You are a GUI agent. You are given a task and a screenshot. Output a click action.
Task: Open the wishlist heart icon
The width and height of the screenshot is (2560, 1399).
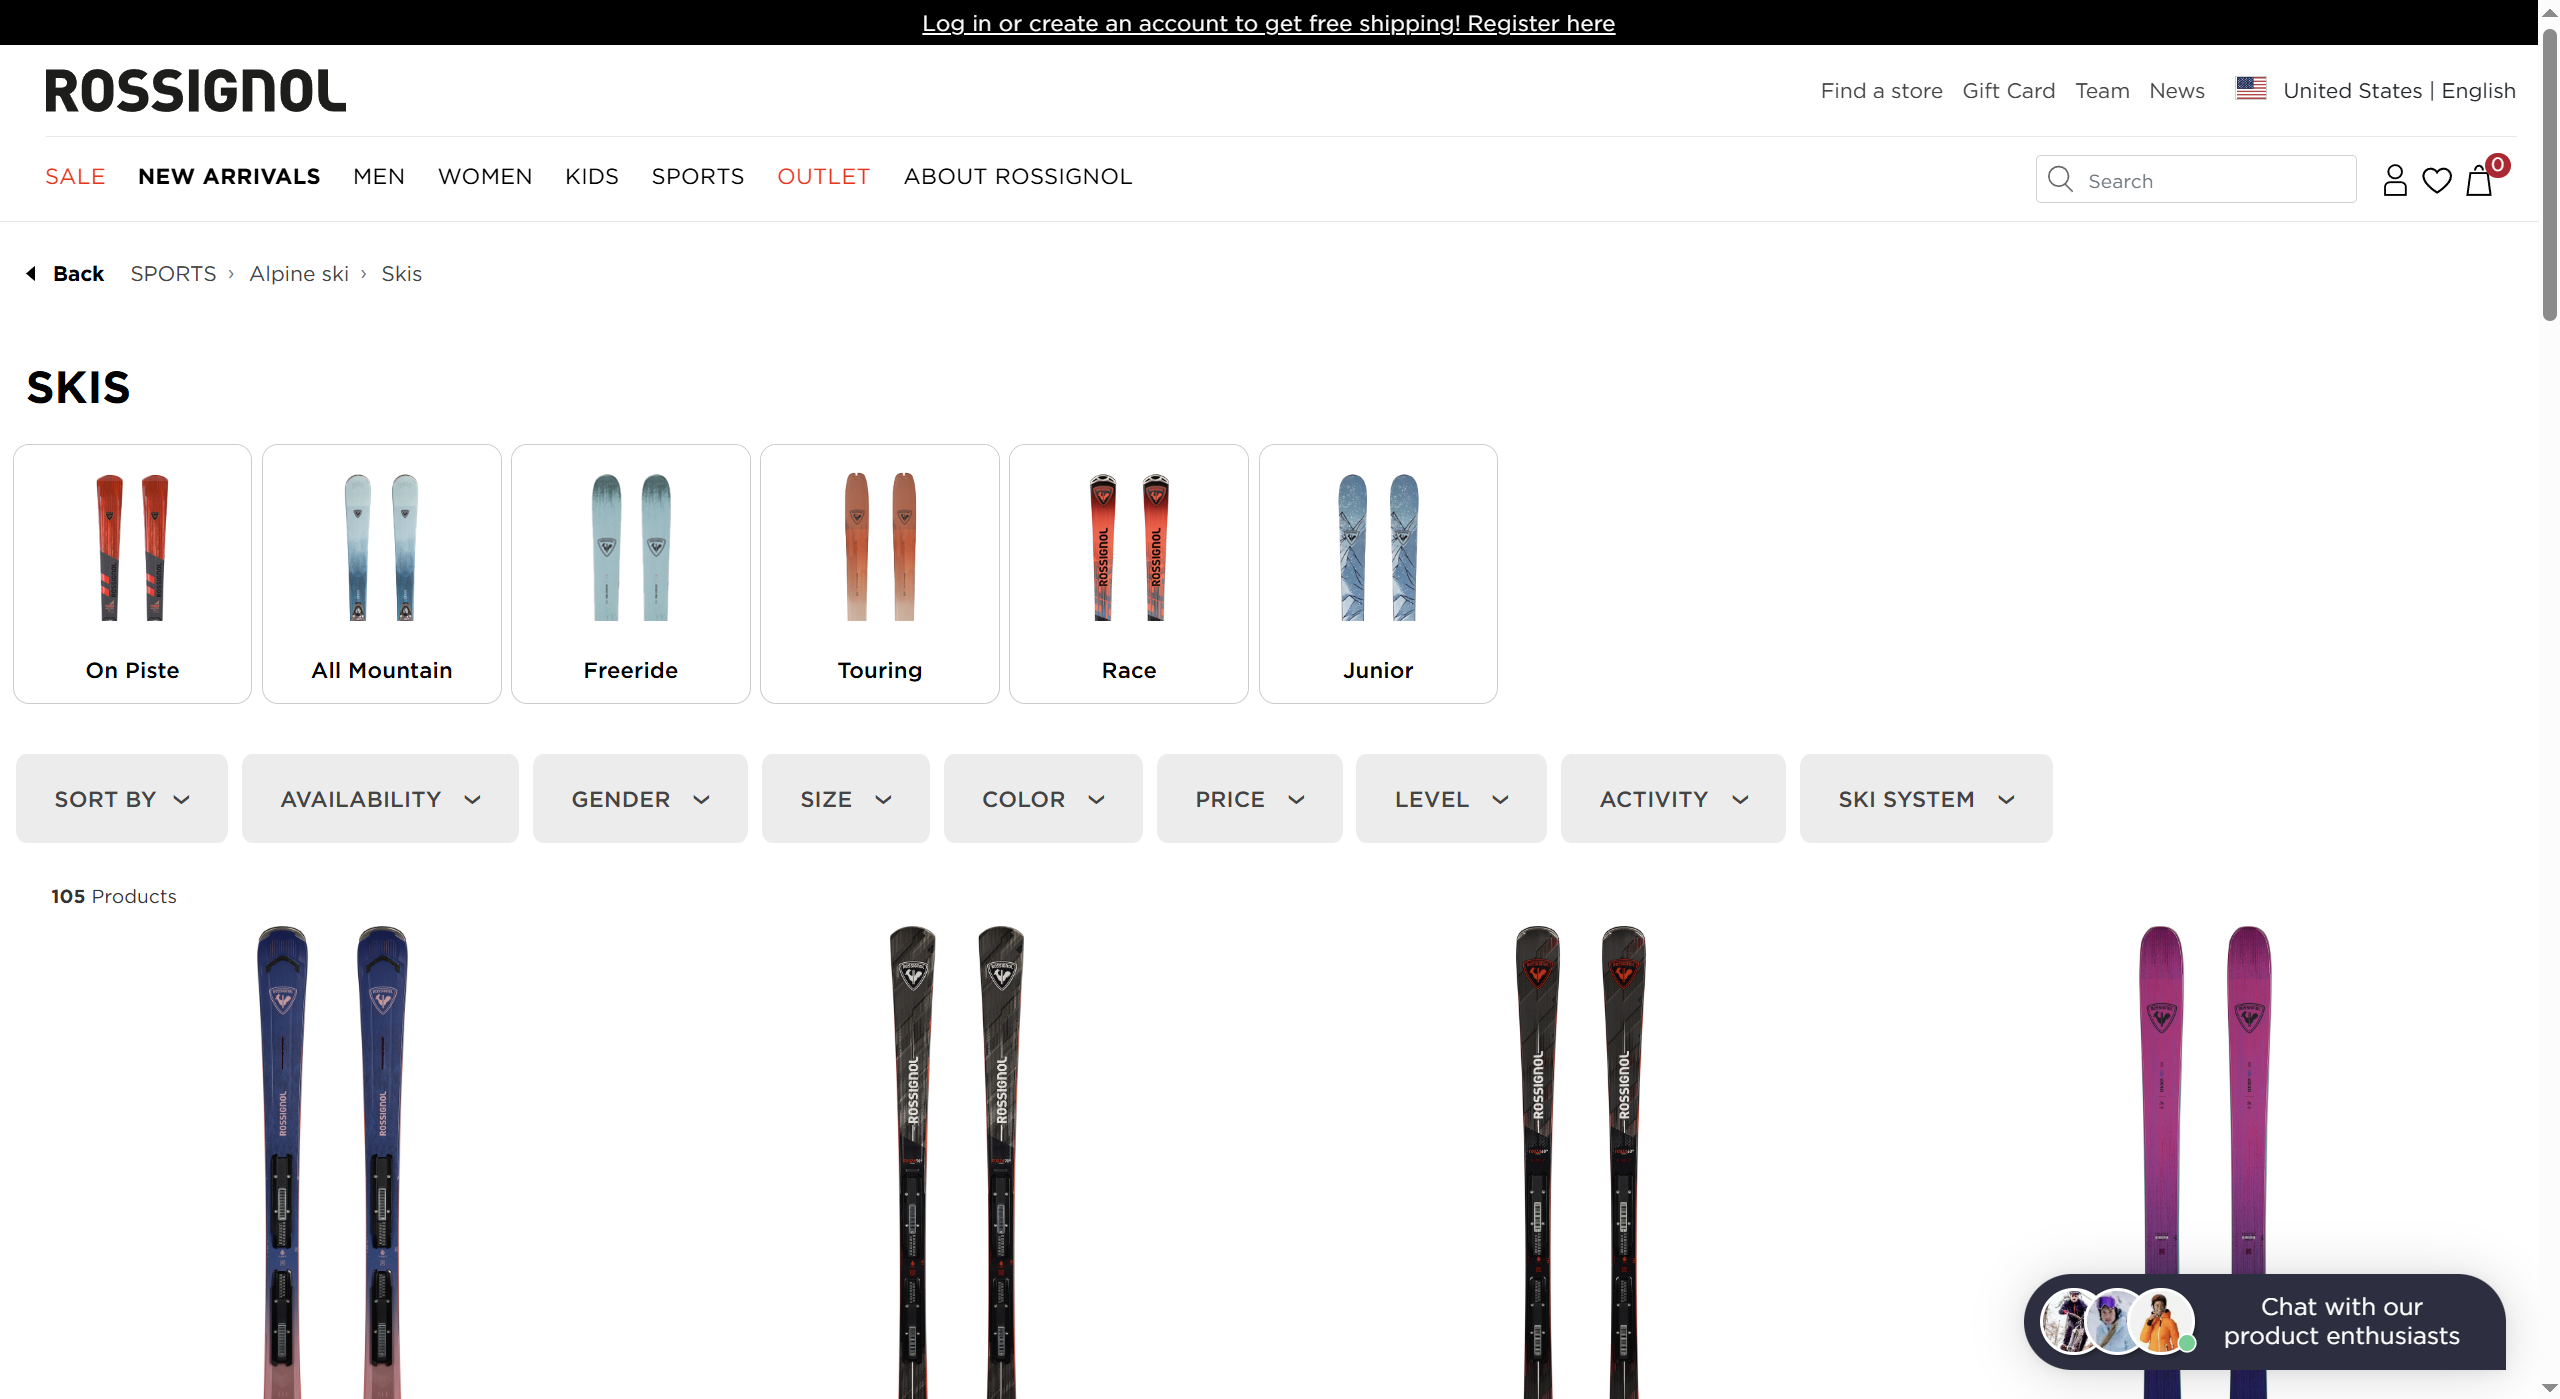(2437, 180)
